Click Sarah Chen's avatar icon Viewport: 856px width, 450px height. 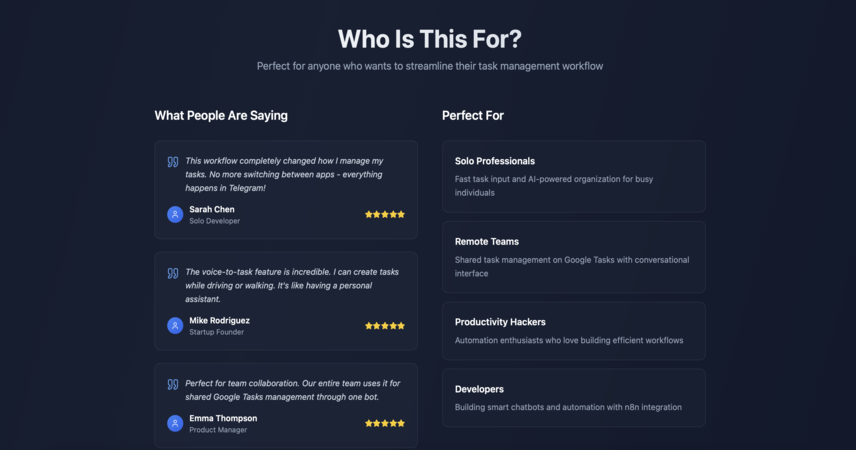pyautogui.click(x=175, y=215)
